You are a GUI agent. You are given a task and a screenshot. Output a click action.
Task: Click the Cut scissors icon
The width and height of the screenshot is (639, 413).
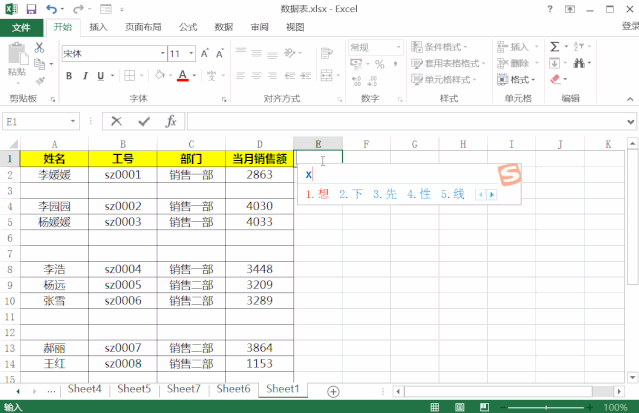(39, 48)
